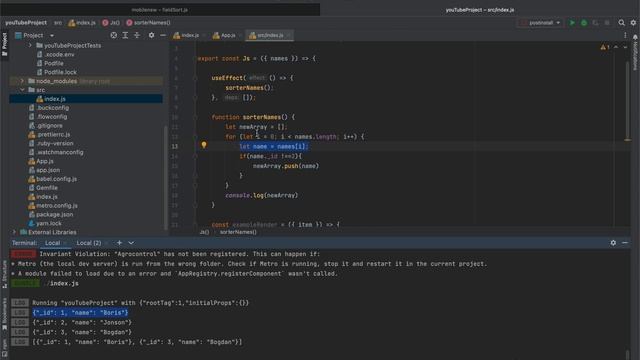Collapse all in Project panel
The image size is (640, 360).
[x=137, y=36]
